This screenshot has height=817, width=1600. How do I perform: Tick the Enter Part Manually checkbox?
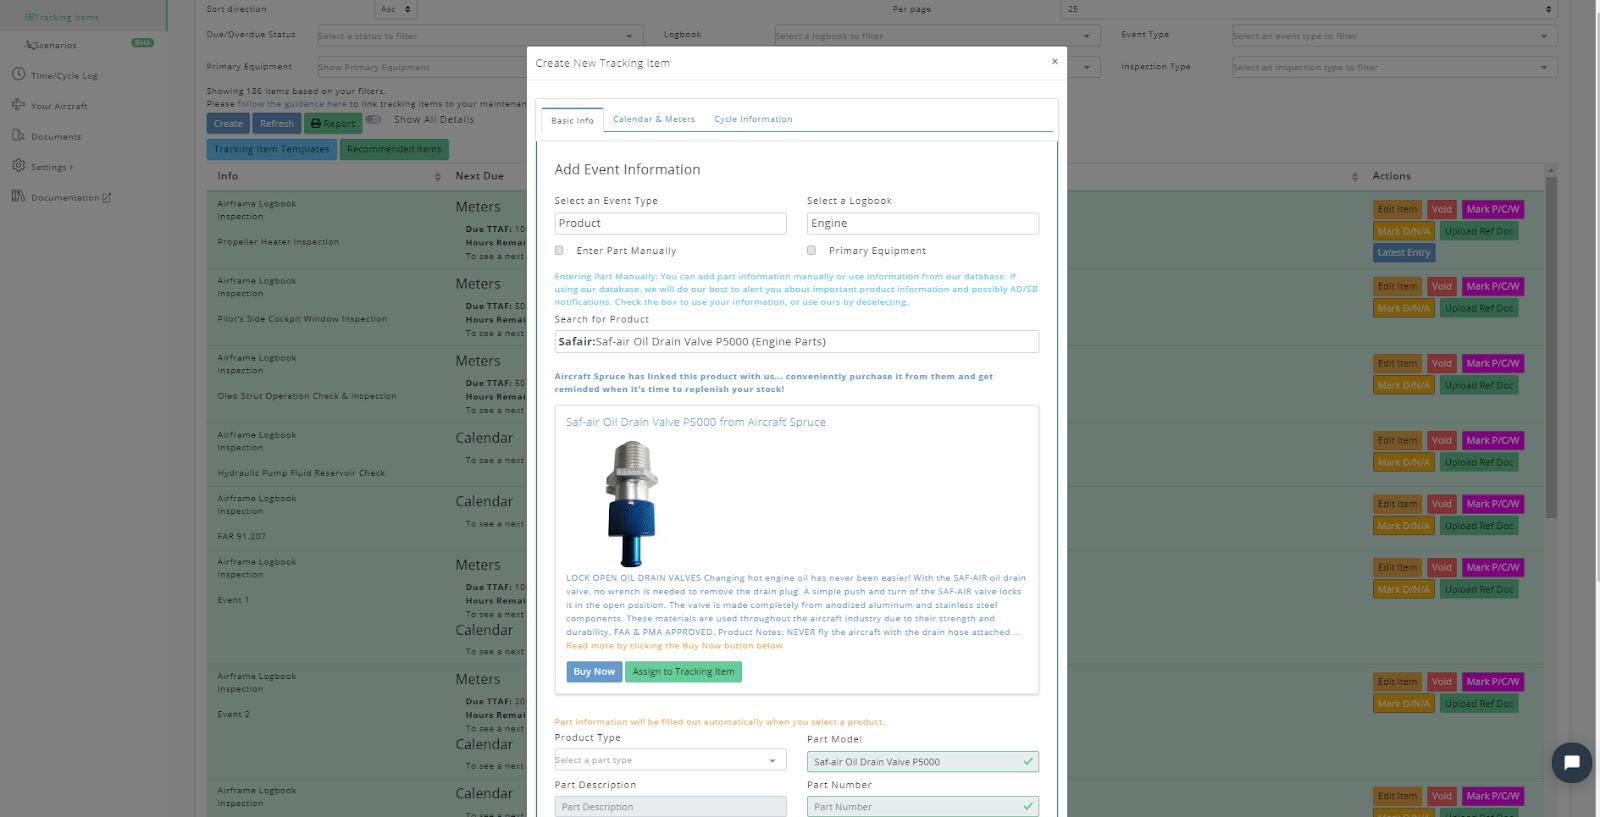pos(559,250)
